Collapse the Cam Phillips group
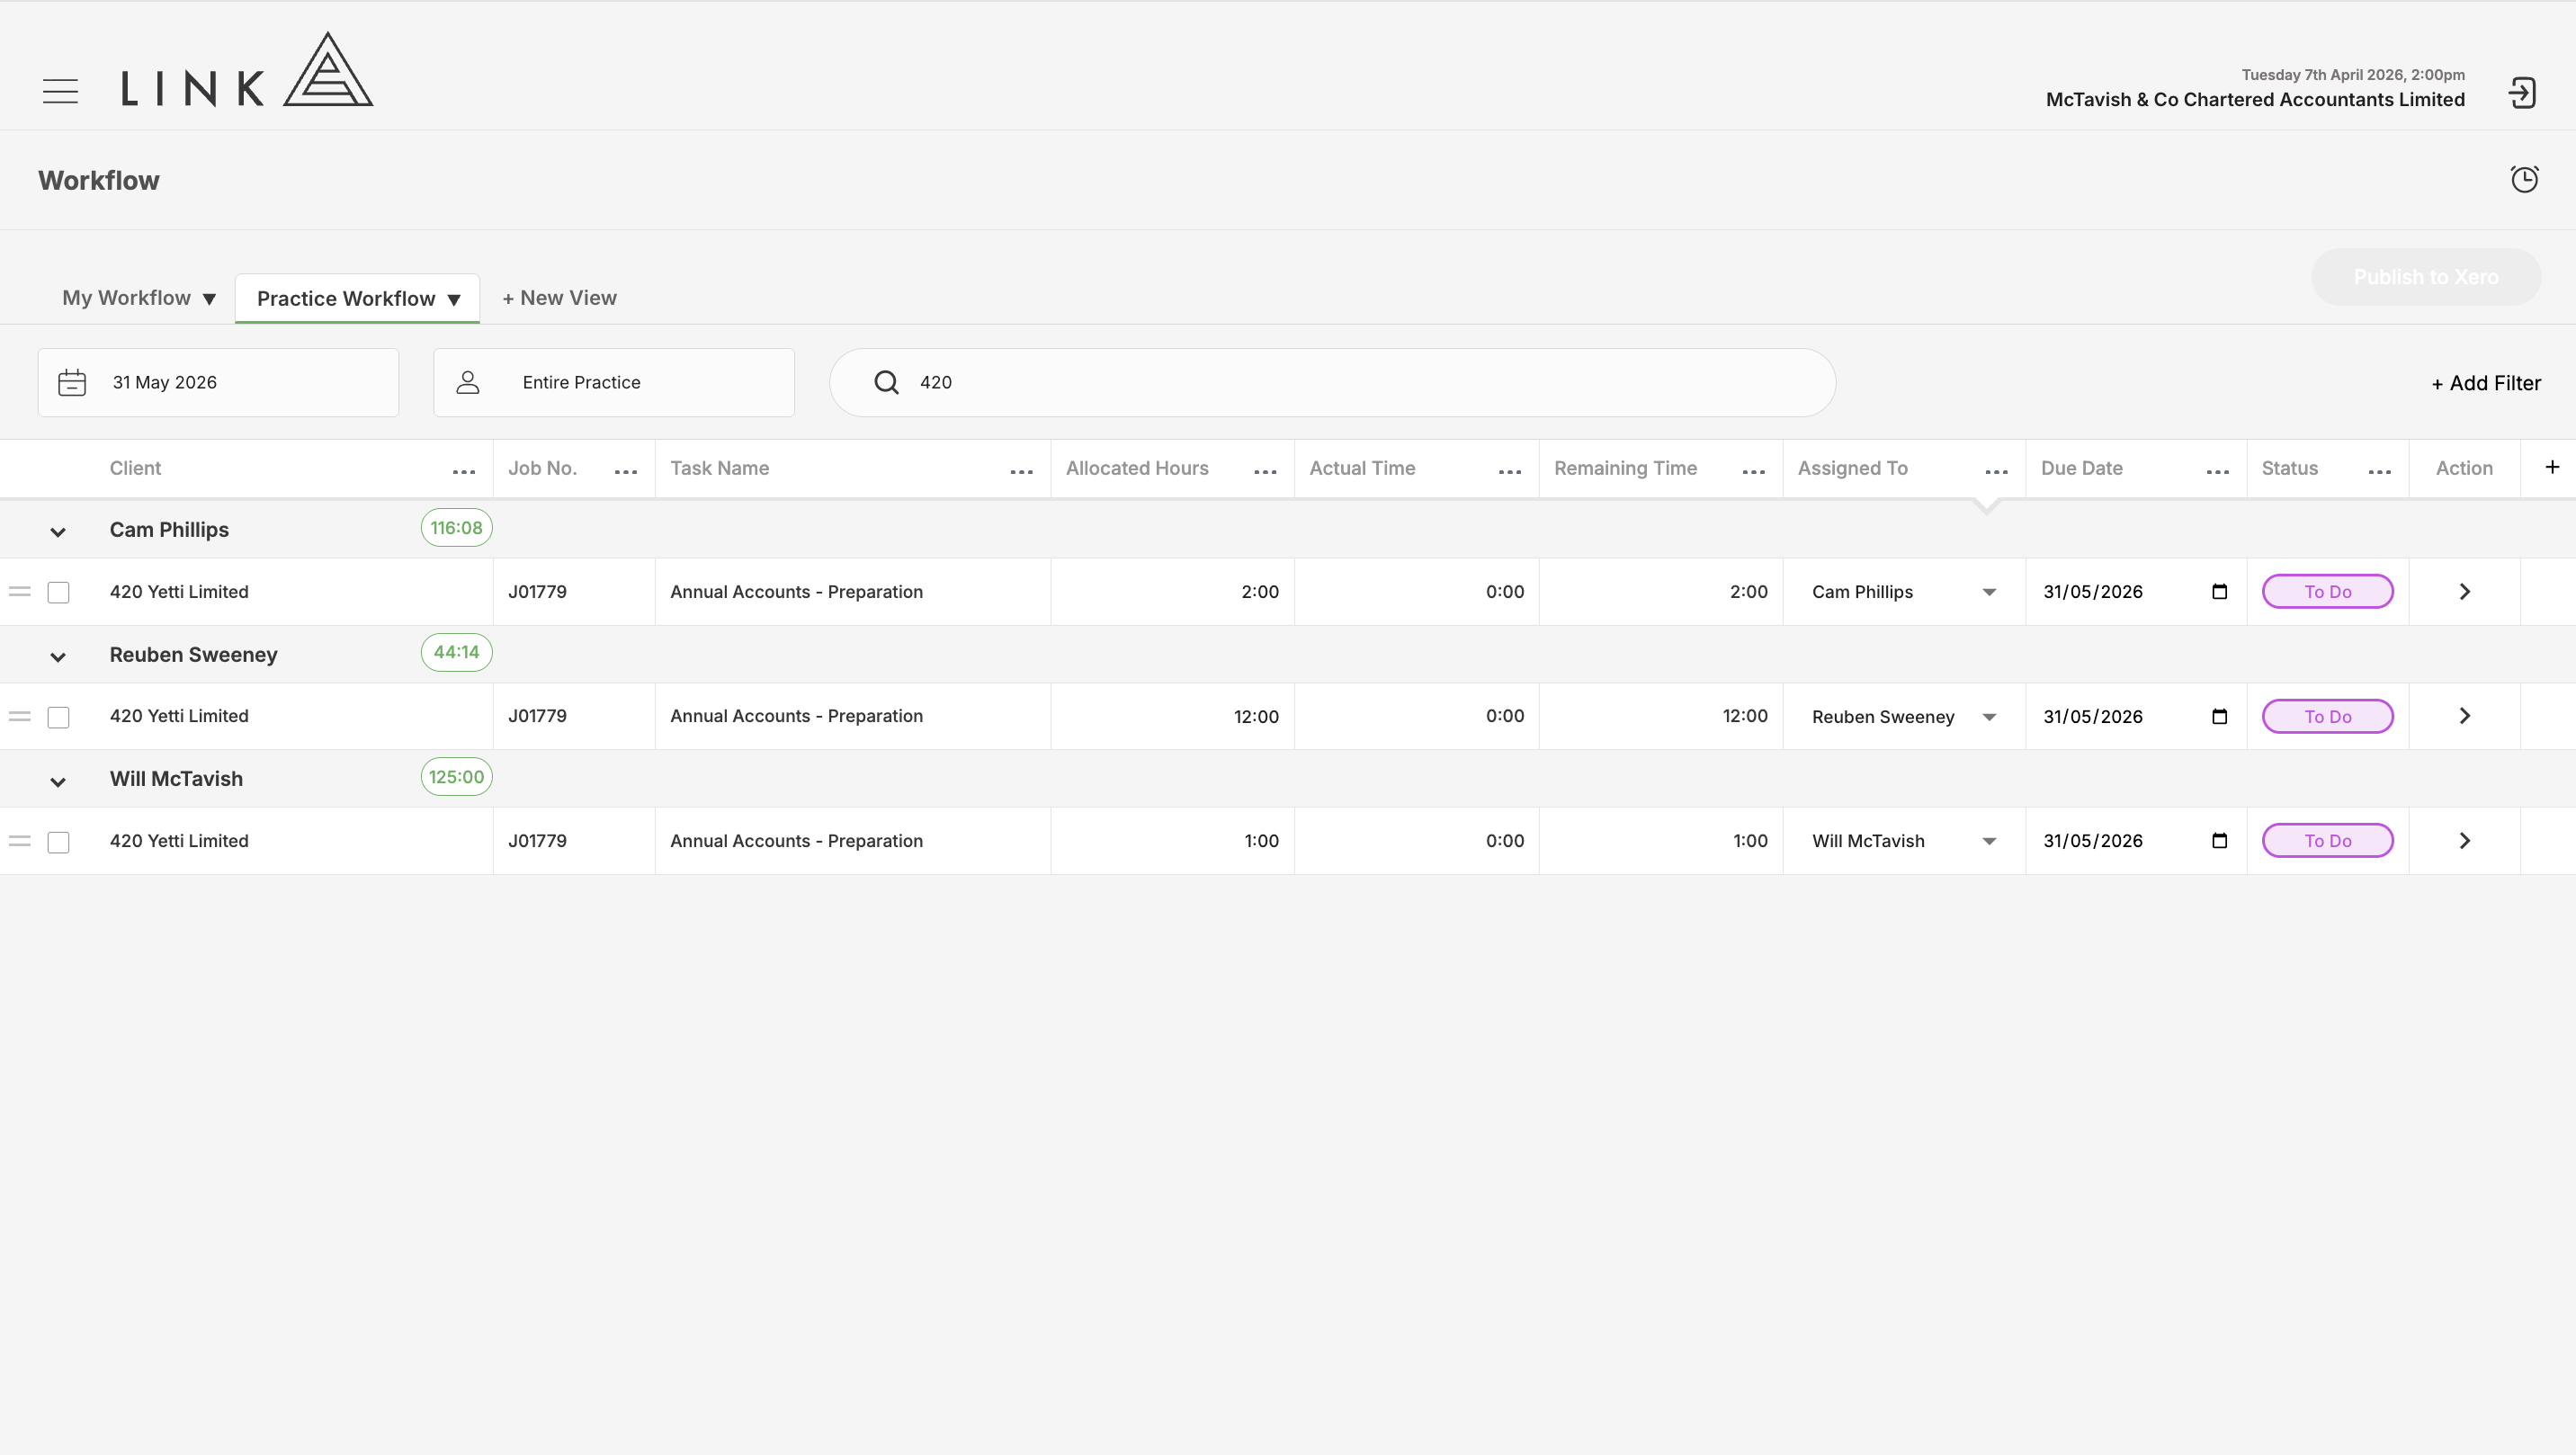This screenshot has height=1455, width=2576. (58, 532)
